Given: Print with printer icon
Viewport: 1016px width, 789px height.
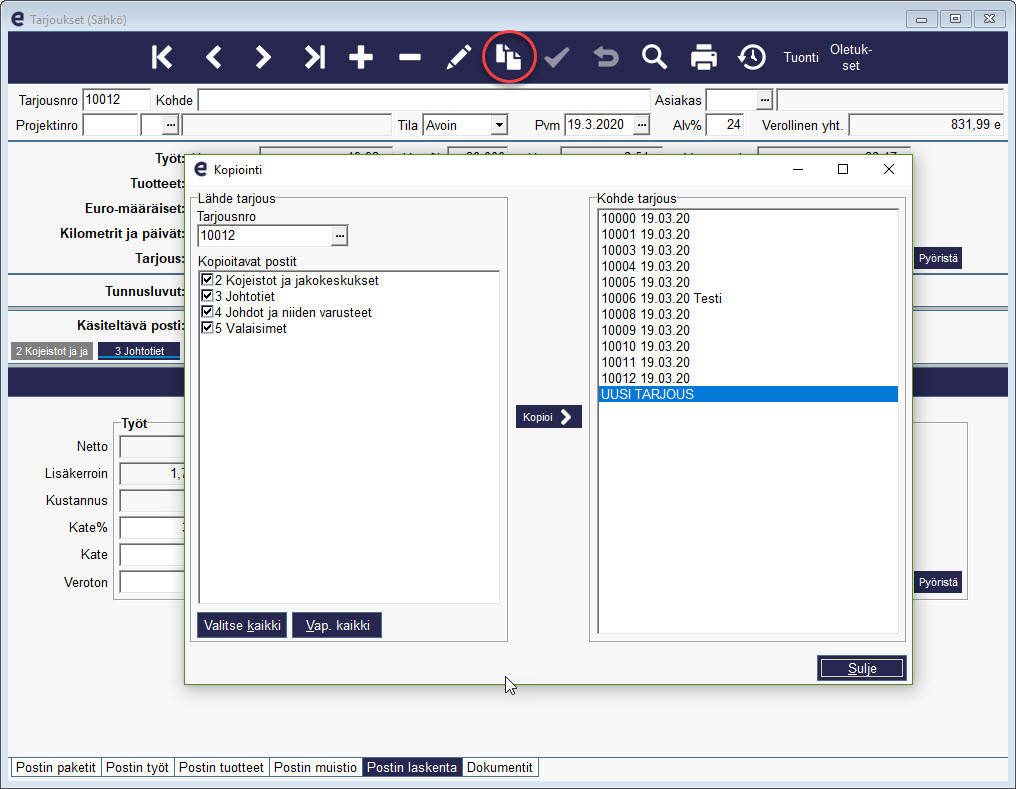Looking at the screenshot, I should coord(704,58).
